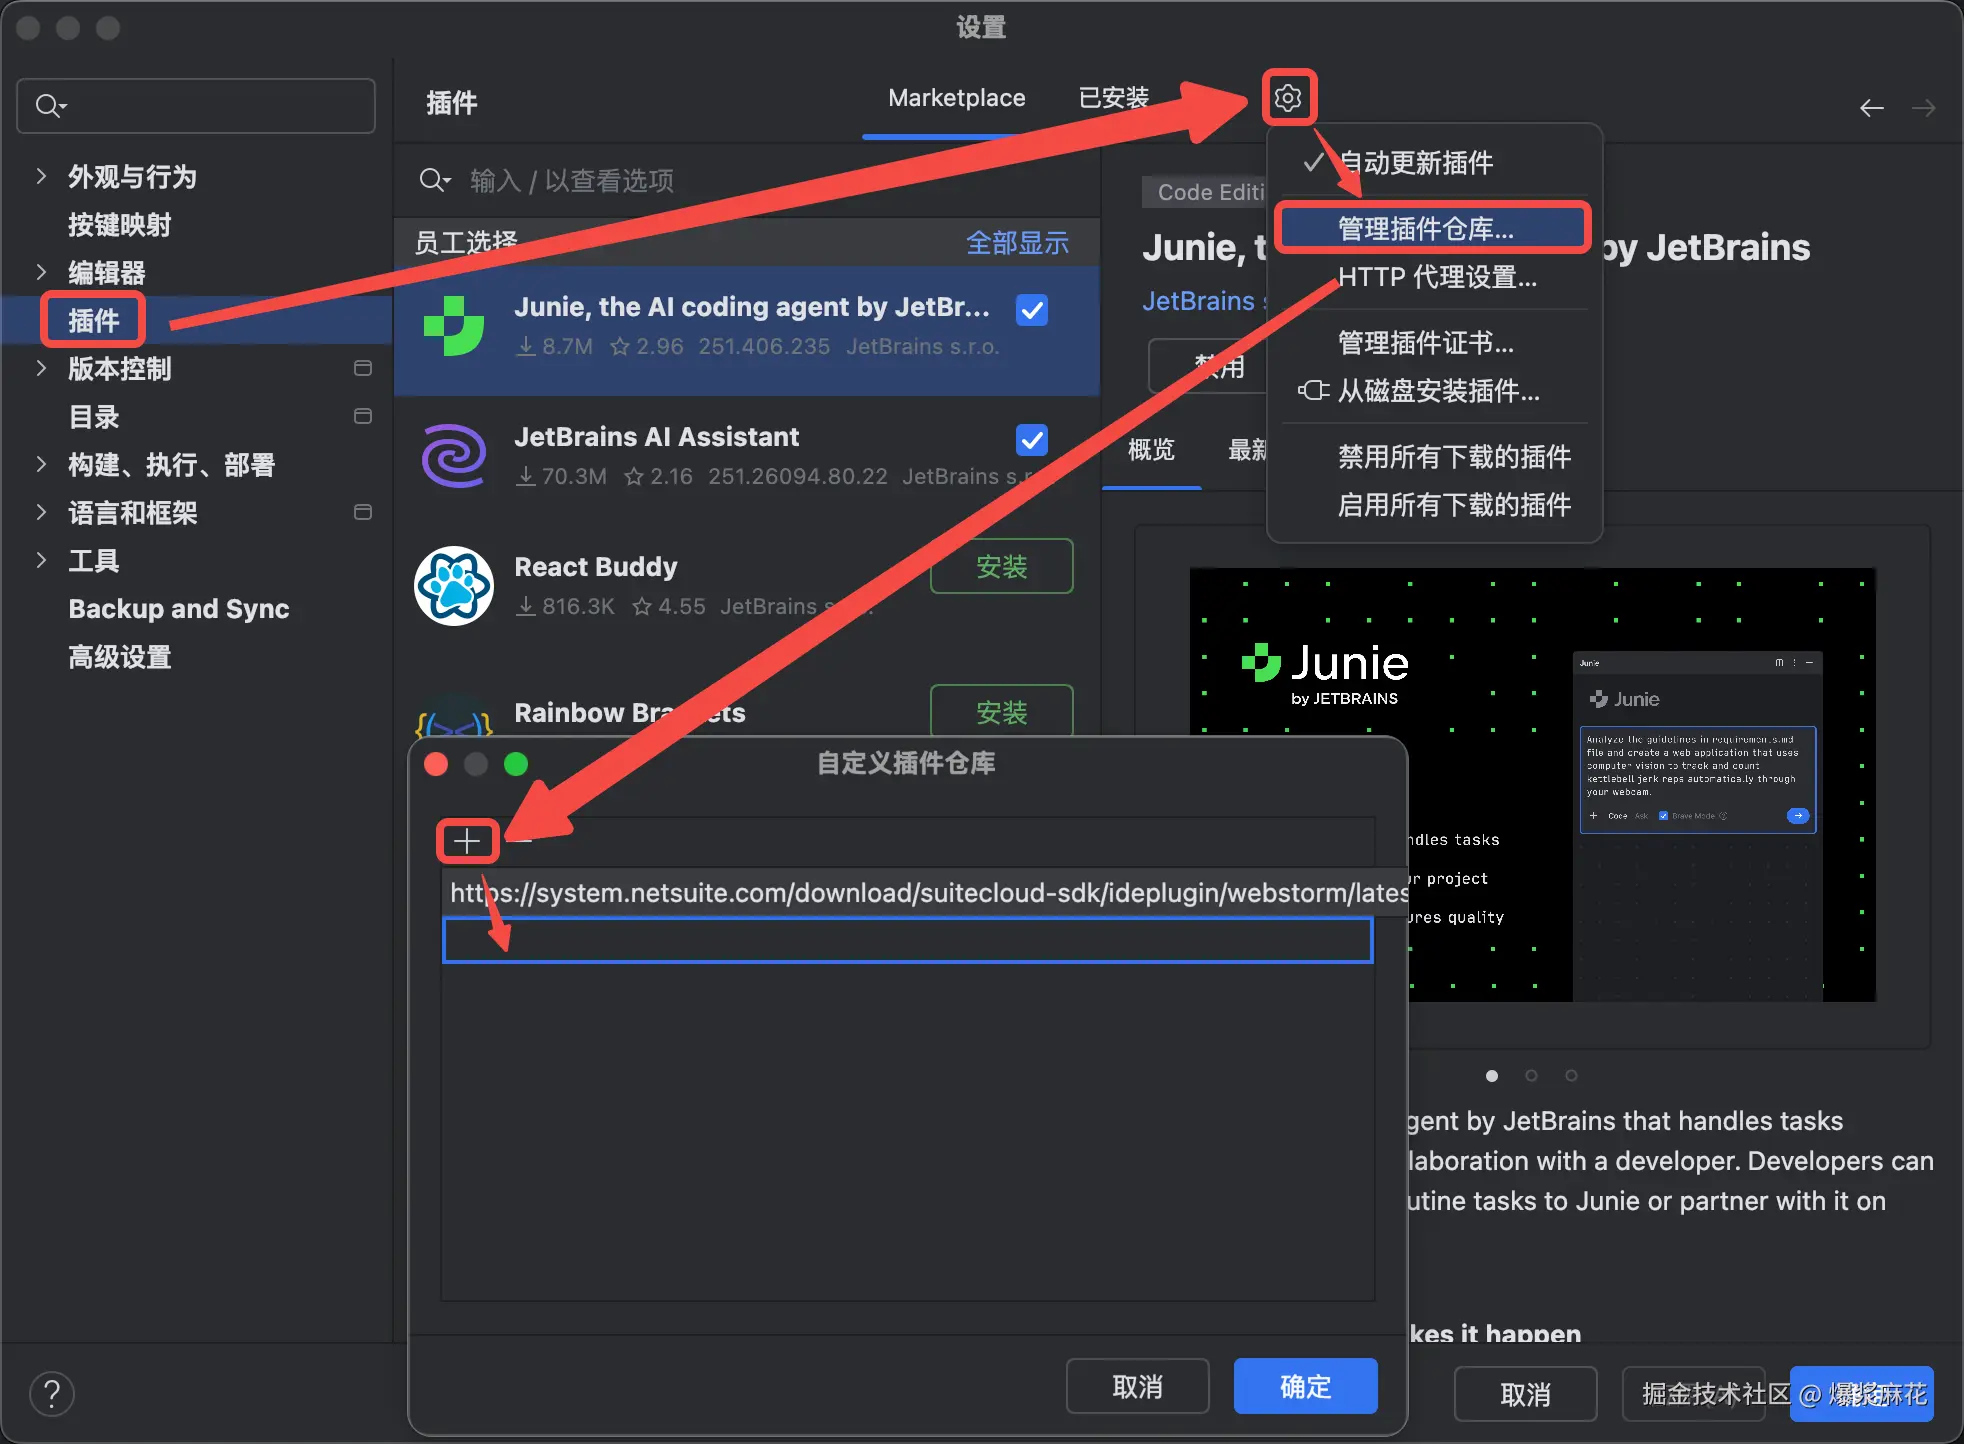The image size is (1964, 1444).
Task: Click the plus icon to add repository
Action: (467, 841)
